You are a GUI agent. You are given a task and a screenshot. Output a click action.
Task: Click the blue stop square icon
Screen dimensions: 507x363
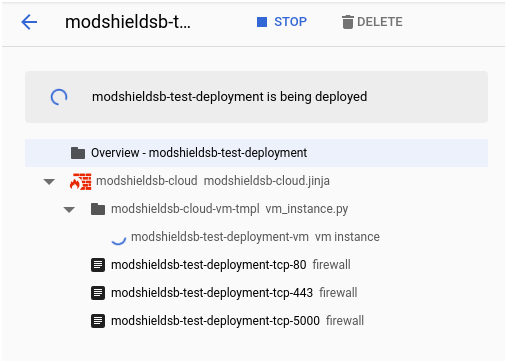tap(262, 22)
